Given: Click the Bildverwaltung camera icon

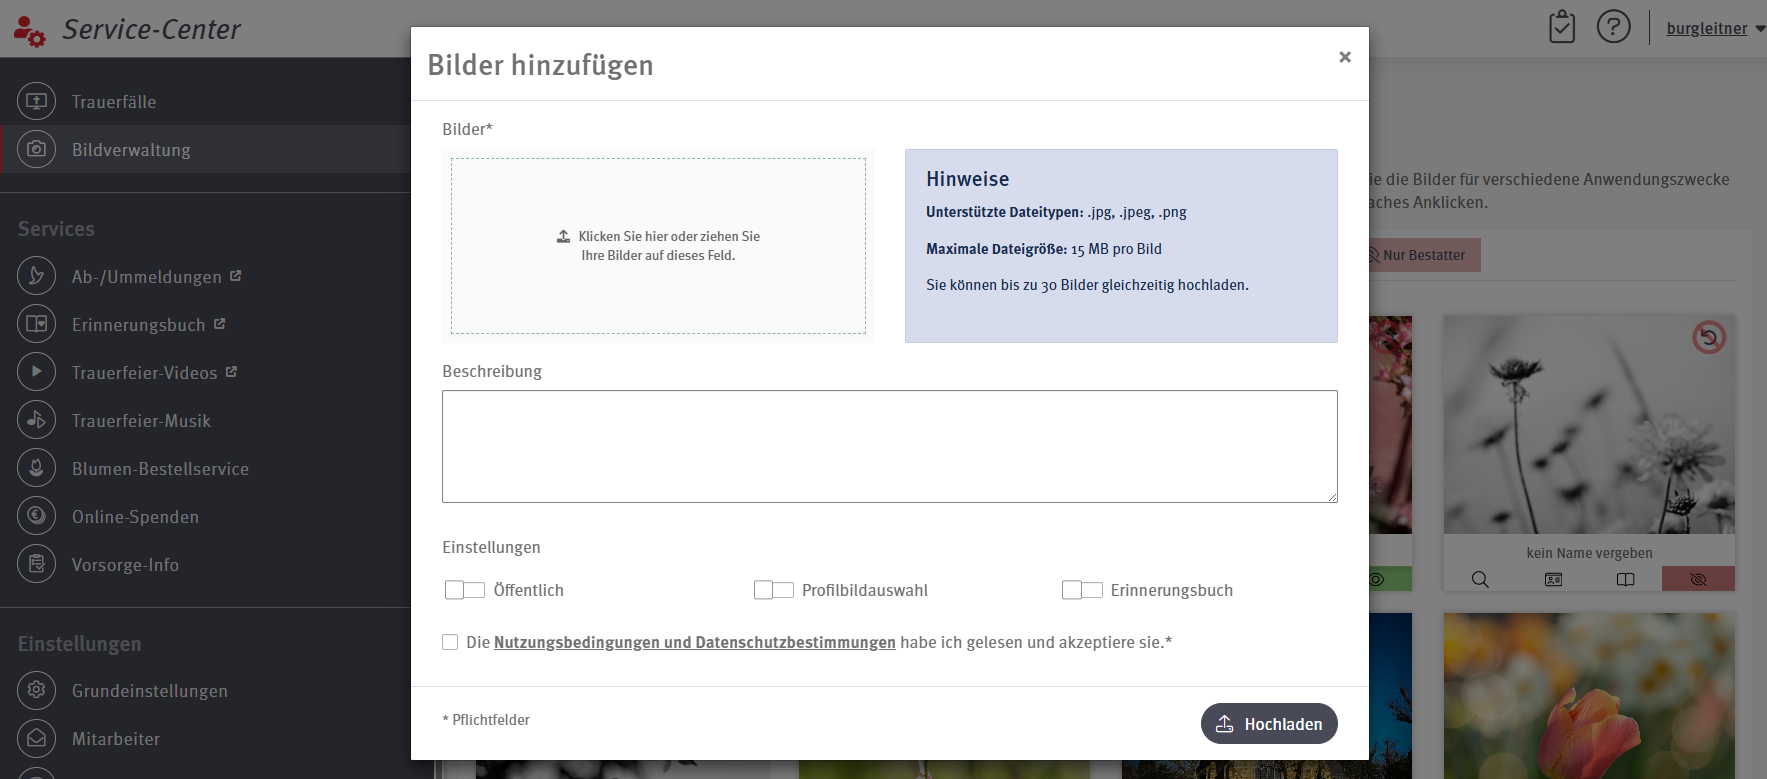Looking at the screenshot, I should [x=36, y=149].
